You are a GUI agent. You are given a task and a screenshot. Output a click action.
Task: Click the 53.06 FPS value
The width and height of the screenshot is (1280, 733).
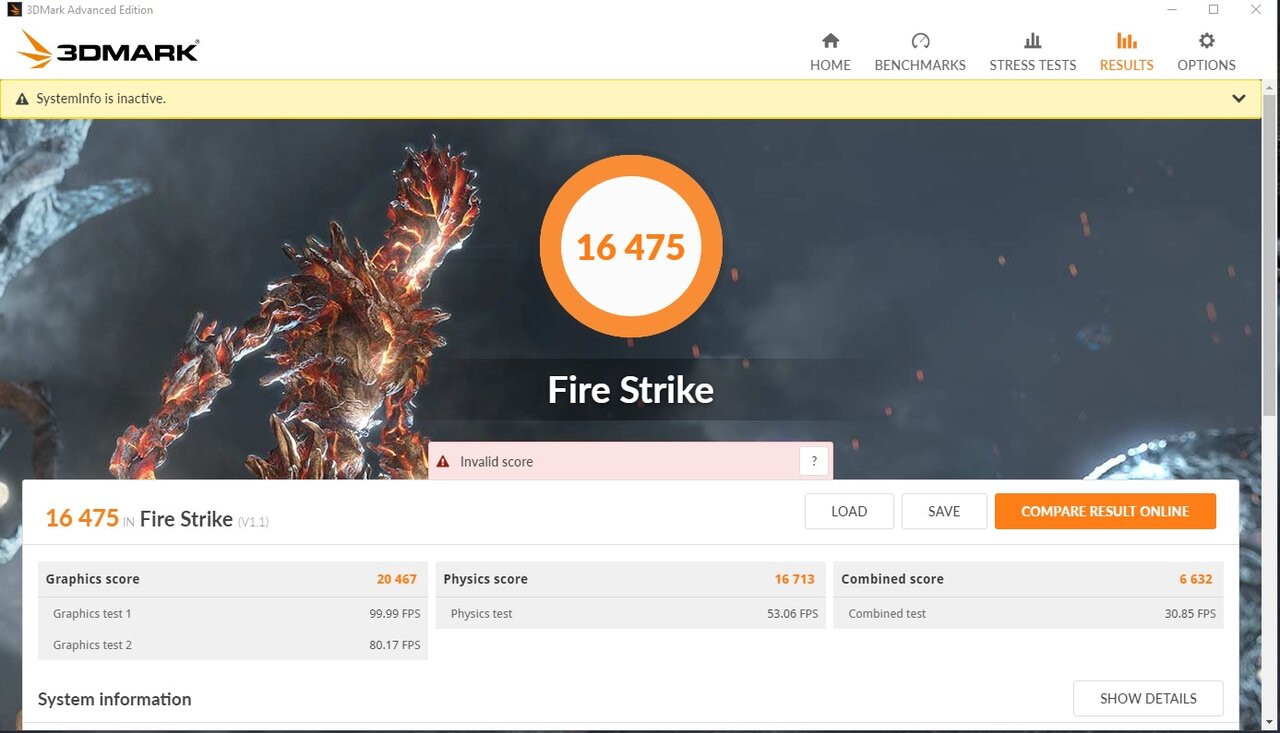click(x=793, y=614)
